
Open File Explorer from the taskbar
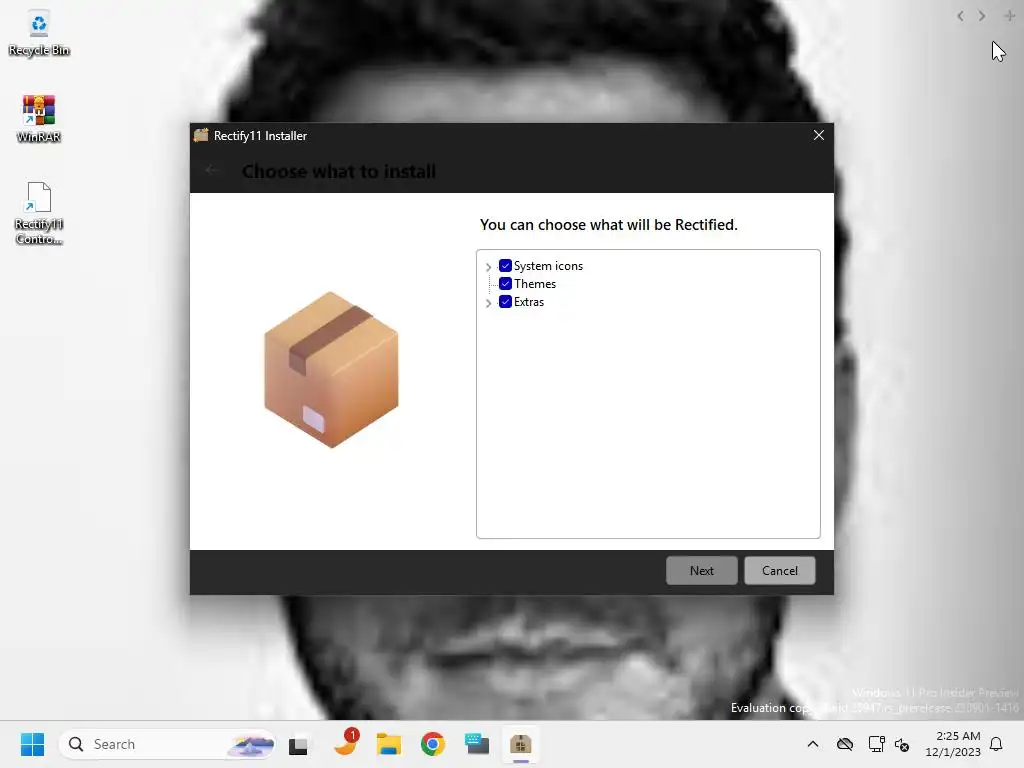pyautogui.click(x=389, y=744)
